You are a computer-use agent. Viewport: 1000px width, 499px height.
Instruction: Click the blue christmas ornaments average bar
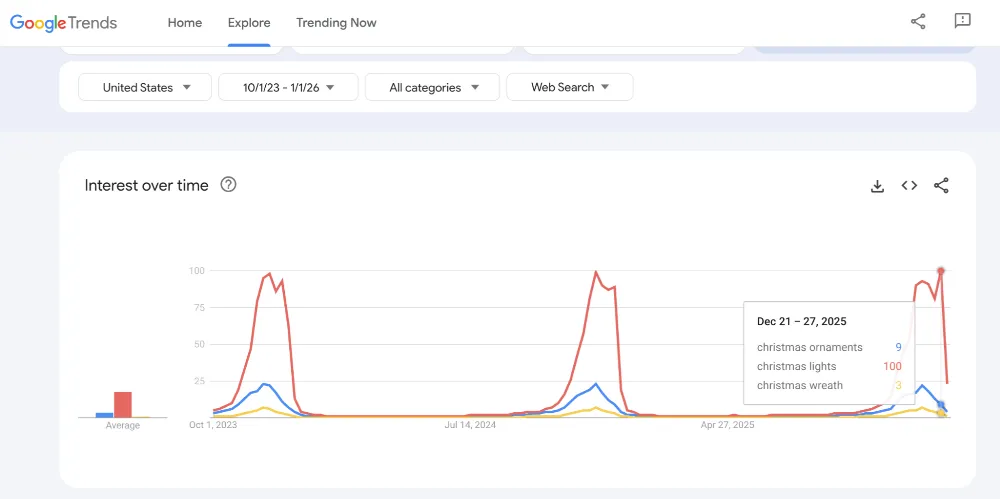(105, 415)
